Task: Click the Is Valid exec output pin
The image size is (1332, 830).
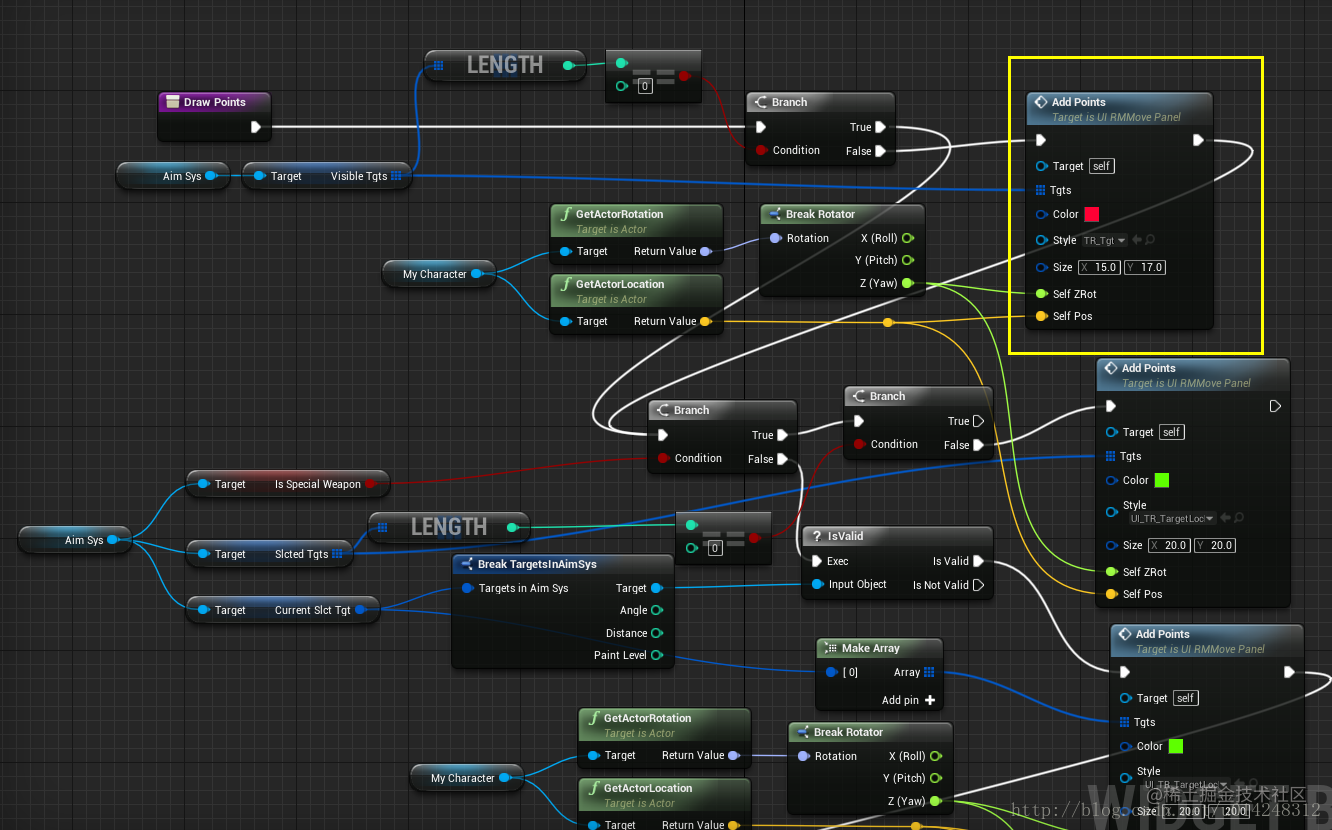Action: tap(978, 561)
